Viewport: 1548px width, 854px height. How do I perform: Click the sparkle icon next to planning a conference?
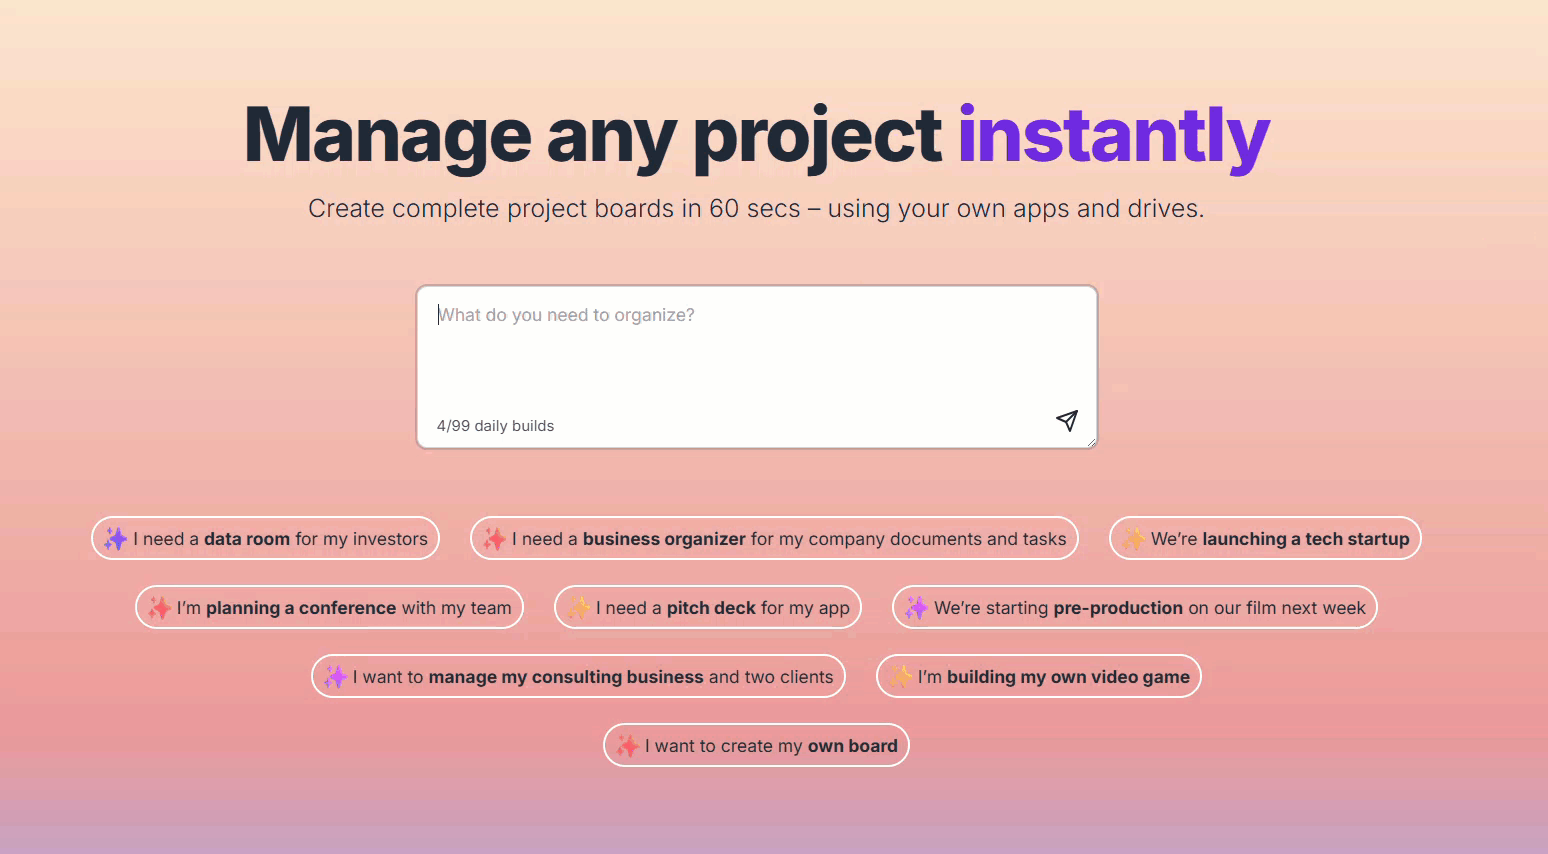click(159, 608)
